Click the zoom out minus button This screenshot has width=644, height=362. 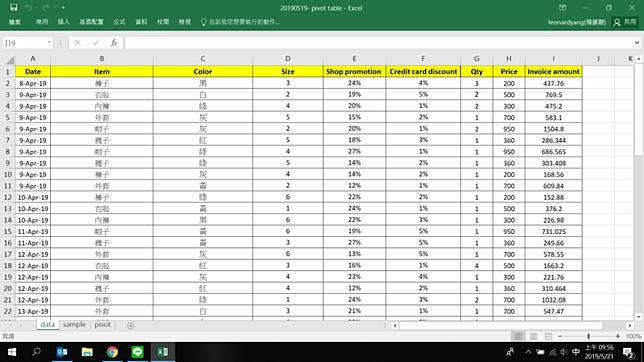click(560, 336)
